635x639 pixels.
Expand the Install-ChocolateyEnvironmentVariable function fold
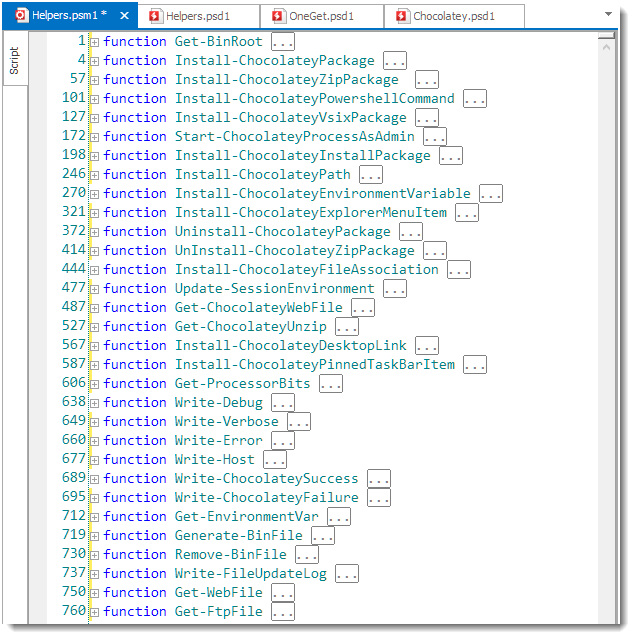click(95, 194)
